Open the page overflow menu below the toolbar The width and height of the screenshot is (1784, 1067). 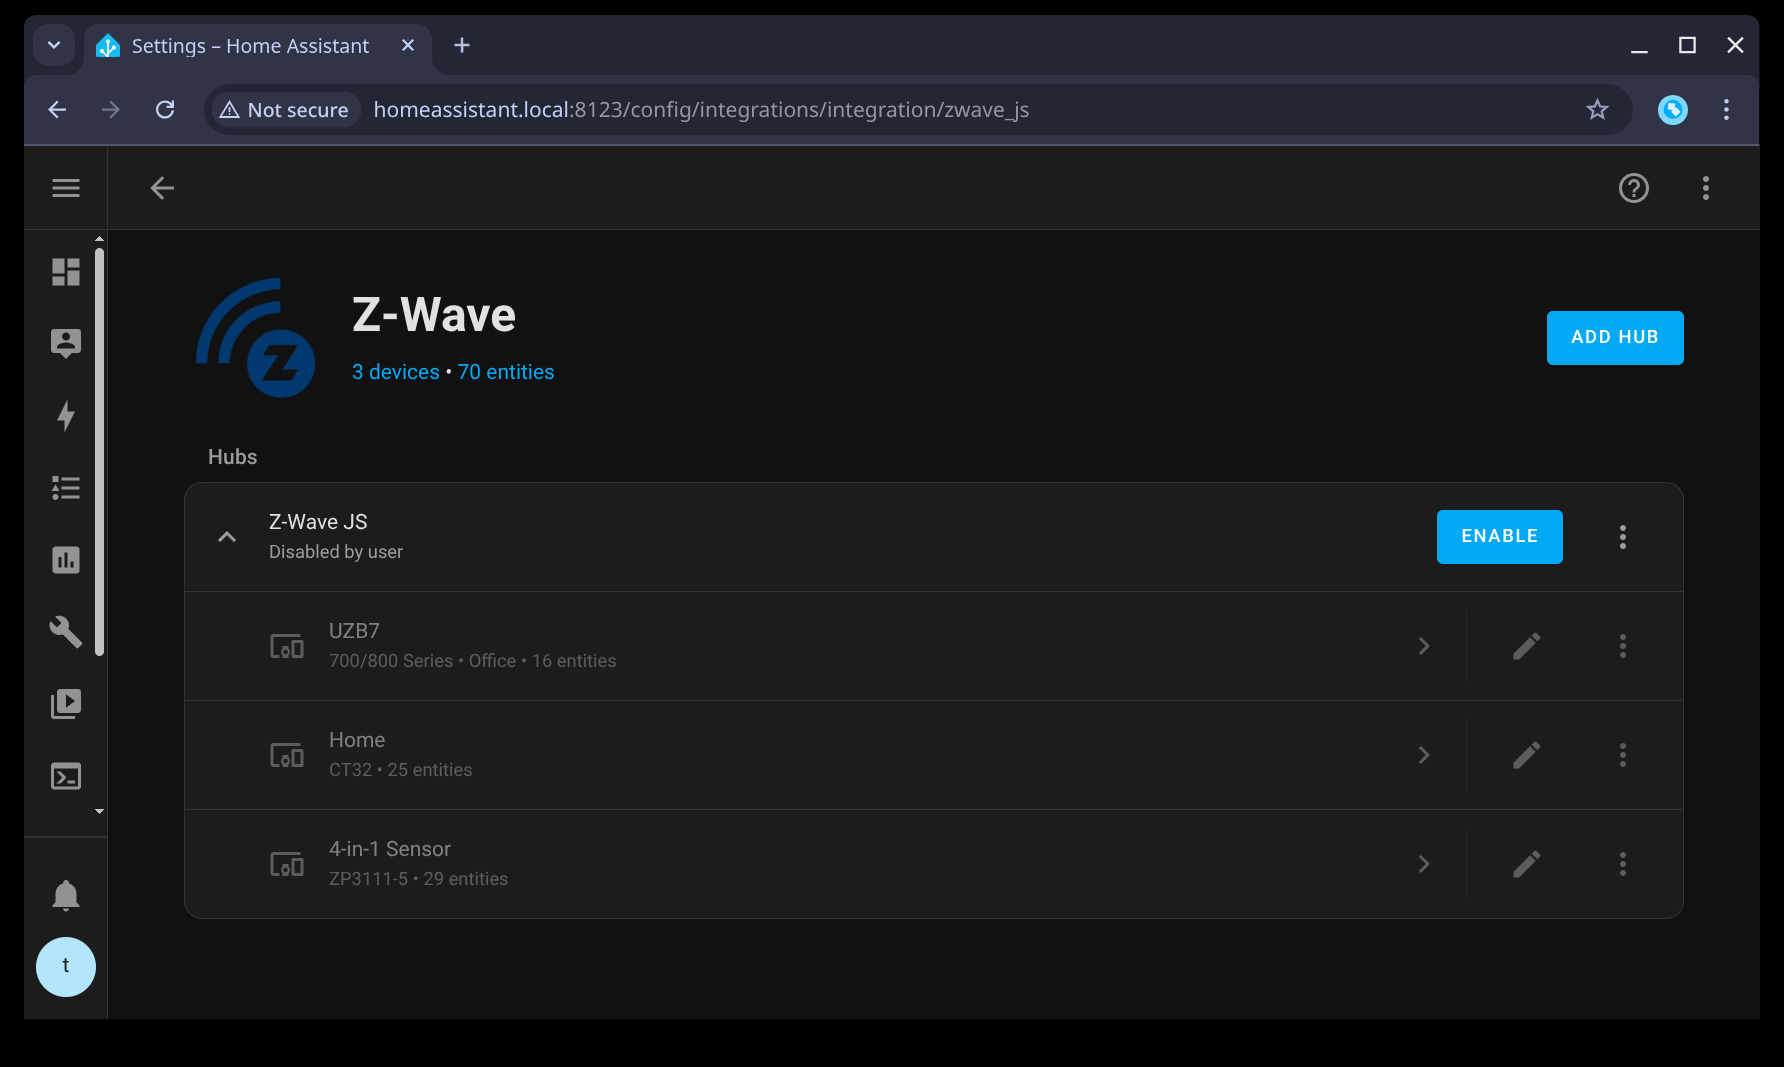[x=1706, y=188]
